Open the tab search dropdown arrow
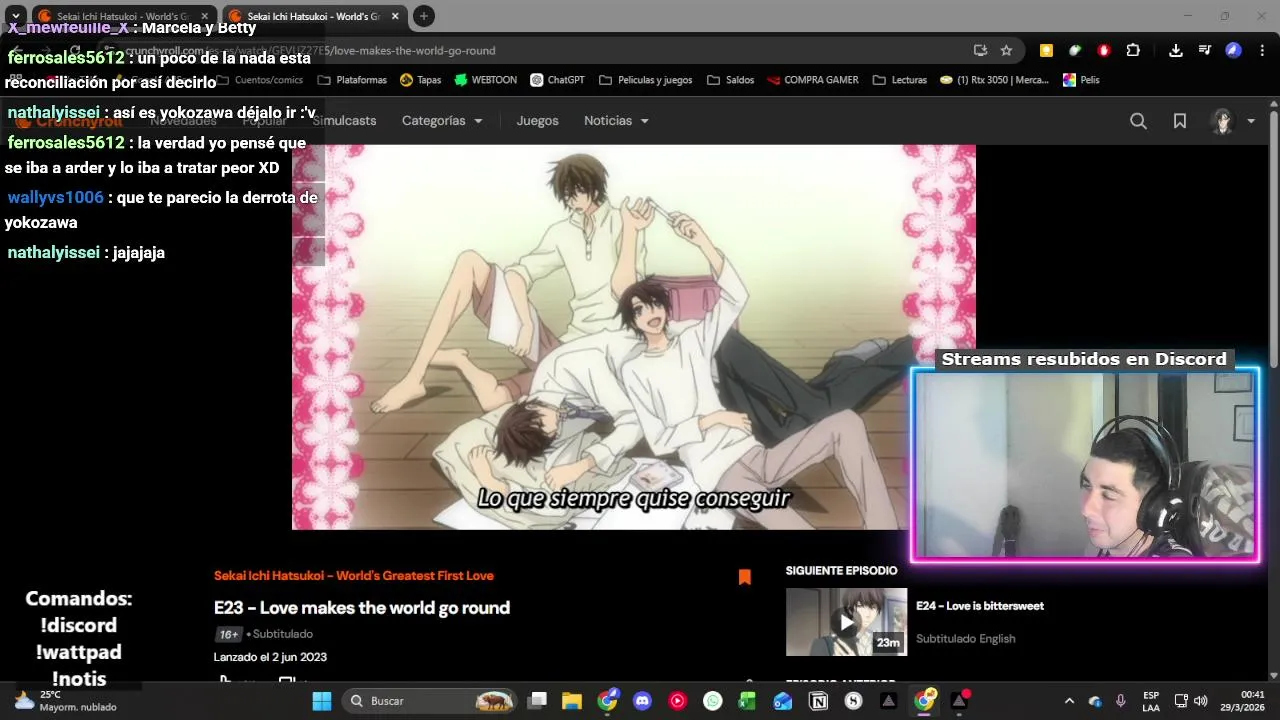 (x=15, y=16)
